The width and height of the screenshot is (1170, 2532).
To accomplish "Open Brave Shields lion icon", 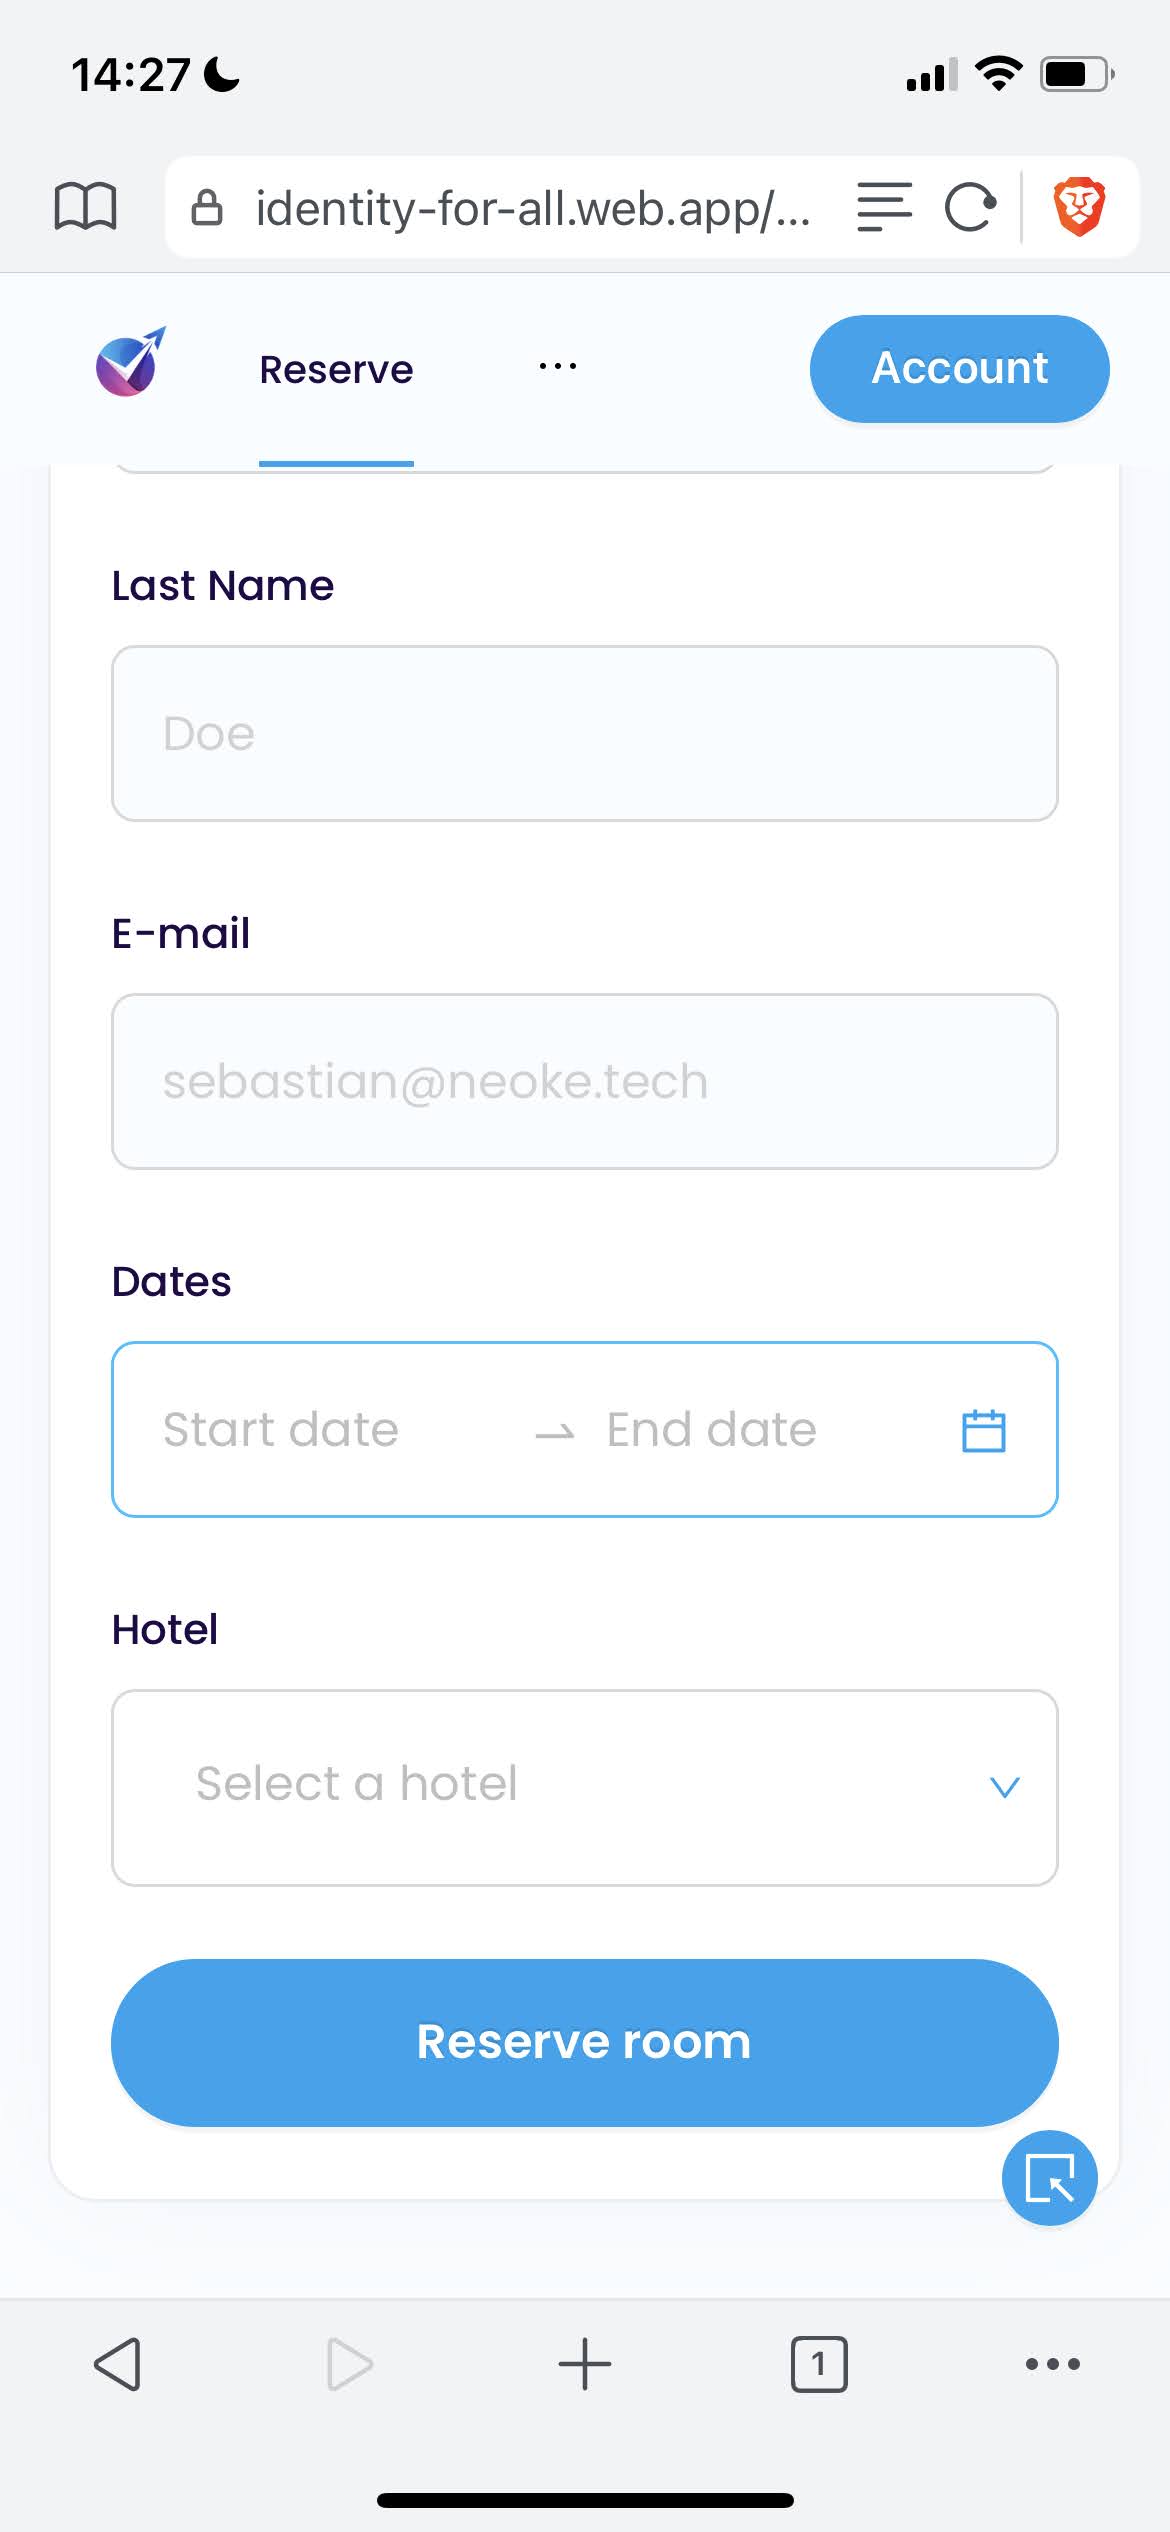I will click(1079, 207).
